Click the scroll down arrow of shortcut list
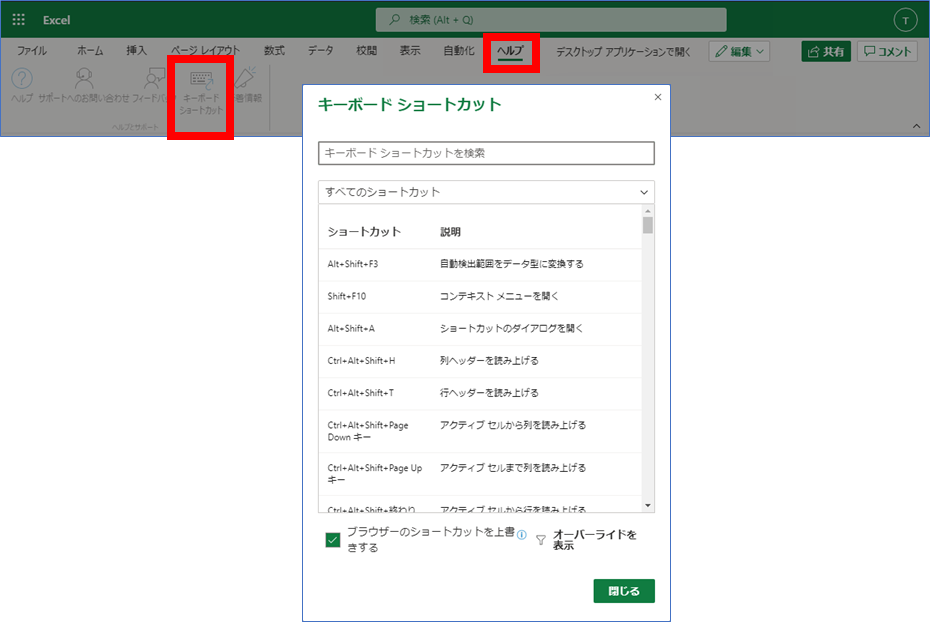930x622 pixels. click(x=648, y=505)
